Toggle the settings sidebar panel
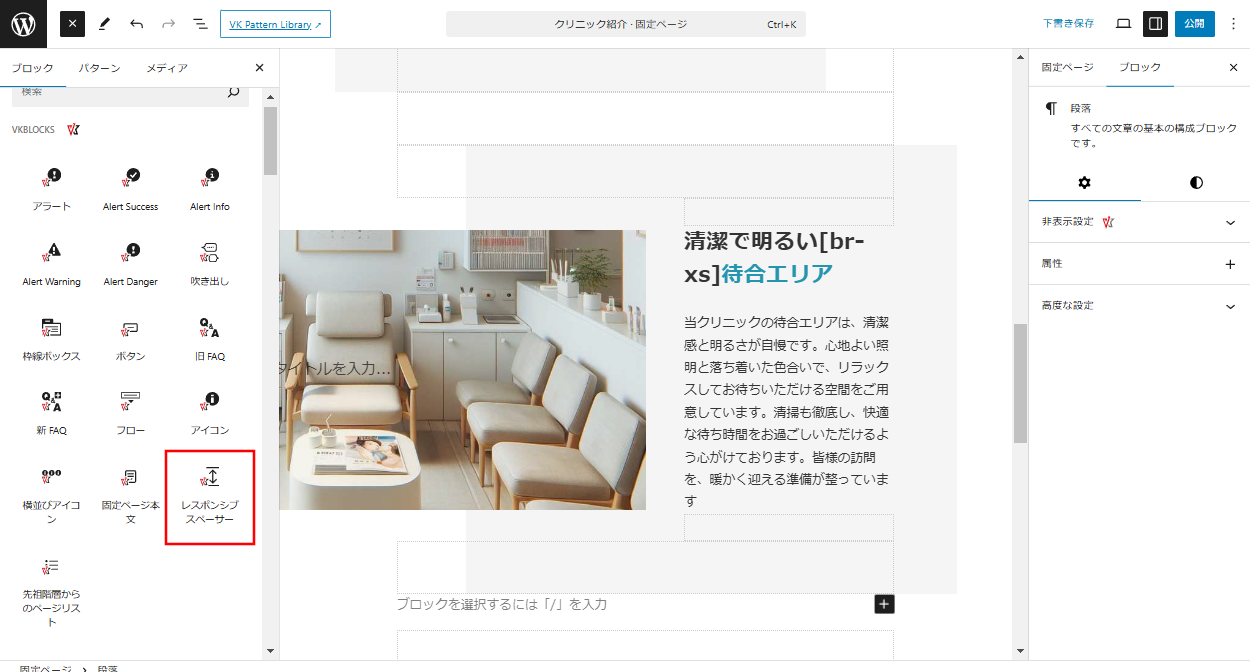Viewport: 1250px width, 672px height. 1155,24
